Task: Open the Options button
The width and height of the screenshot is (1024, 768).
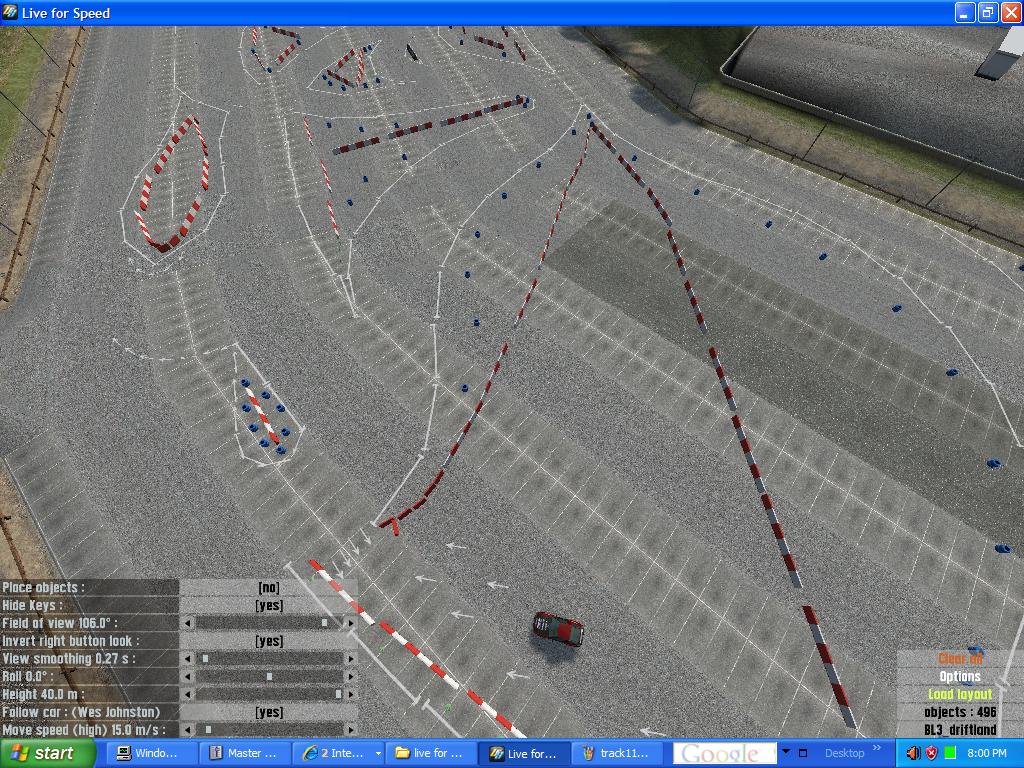Action: click(960, 677)
